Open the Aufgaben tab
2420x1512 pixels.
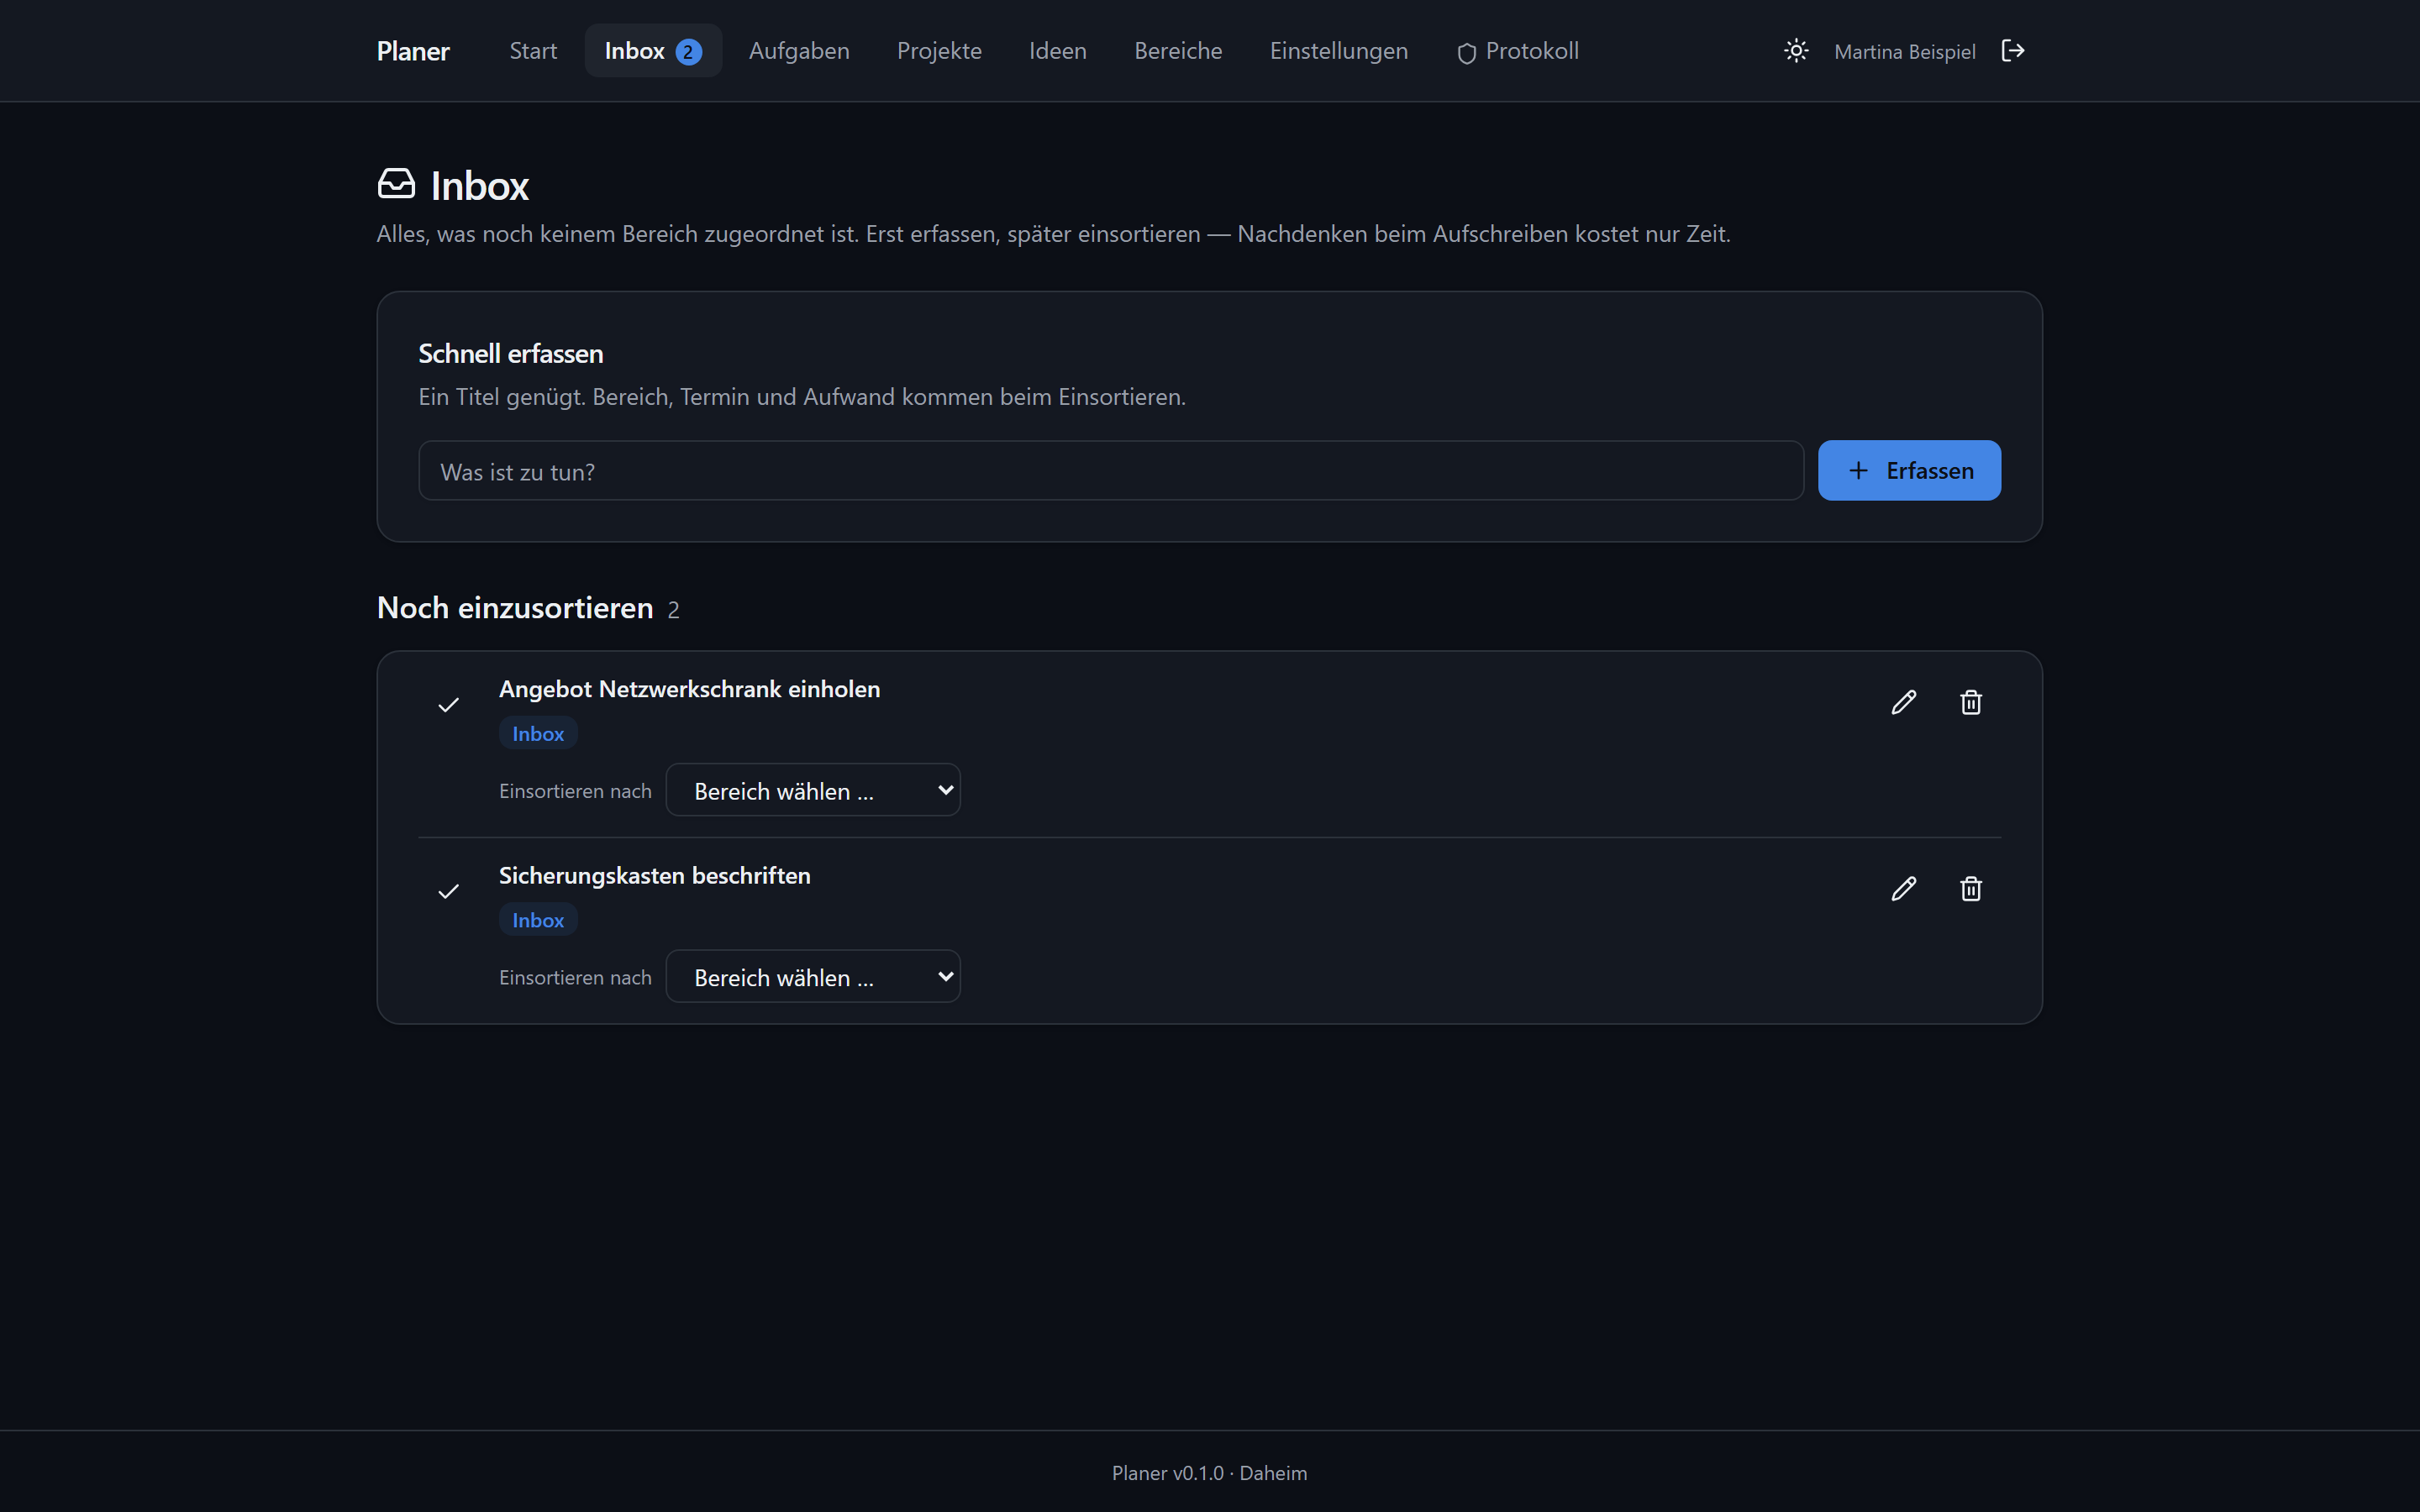[799, 51]
